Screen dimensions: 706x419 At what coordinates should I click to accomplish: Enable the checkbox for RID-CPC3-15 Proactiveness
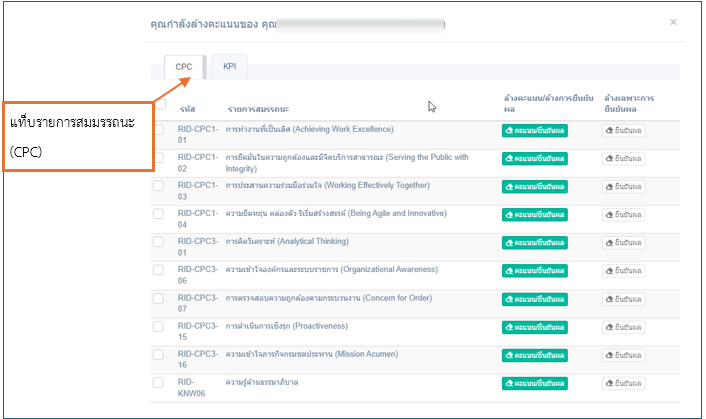click(158, 326)
